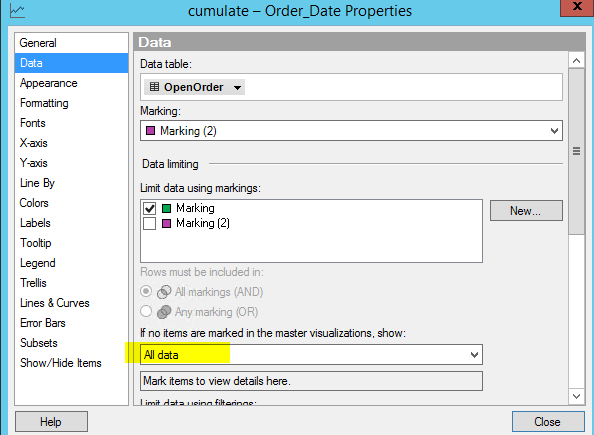594x435 pixels.
Task: Check the Marking (2) checkbox
Action: tap(150, 223)
